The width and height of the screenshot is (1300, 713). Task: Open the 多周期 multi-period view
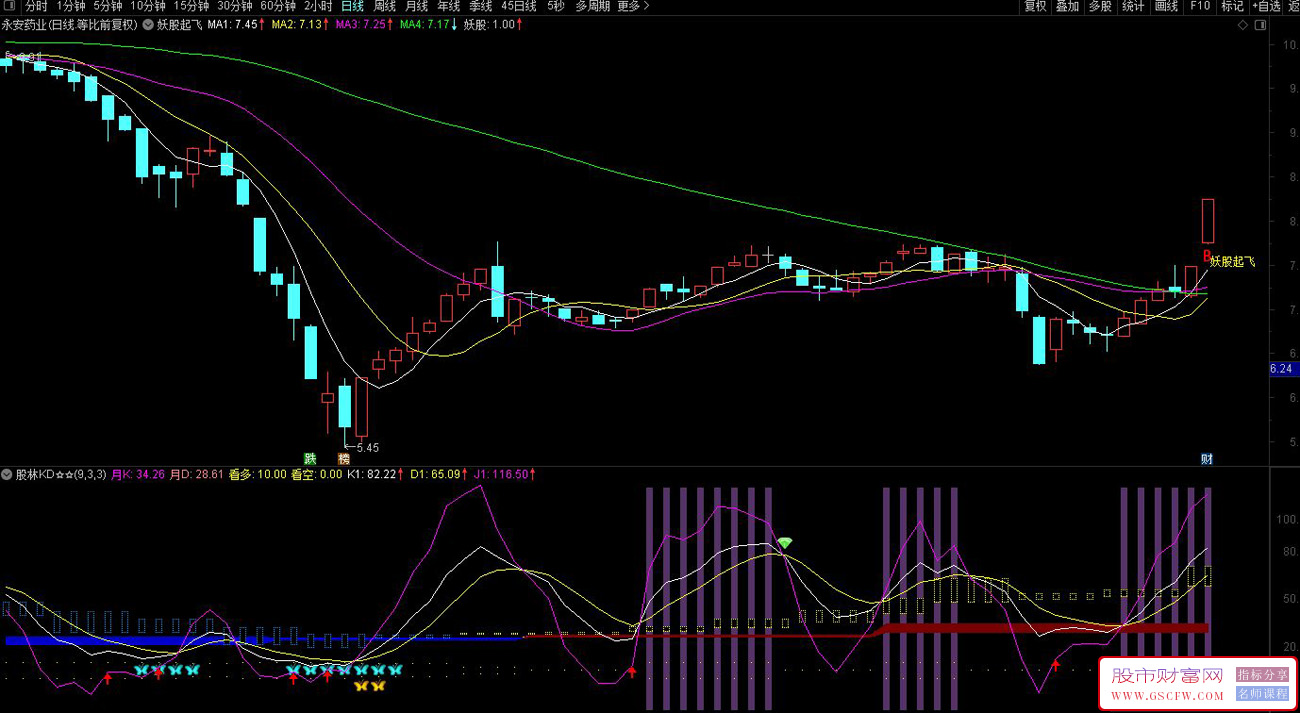[x=592, y=6]
